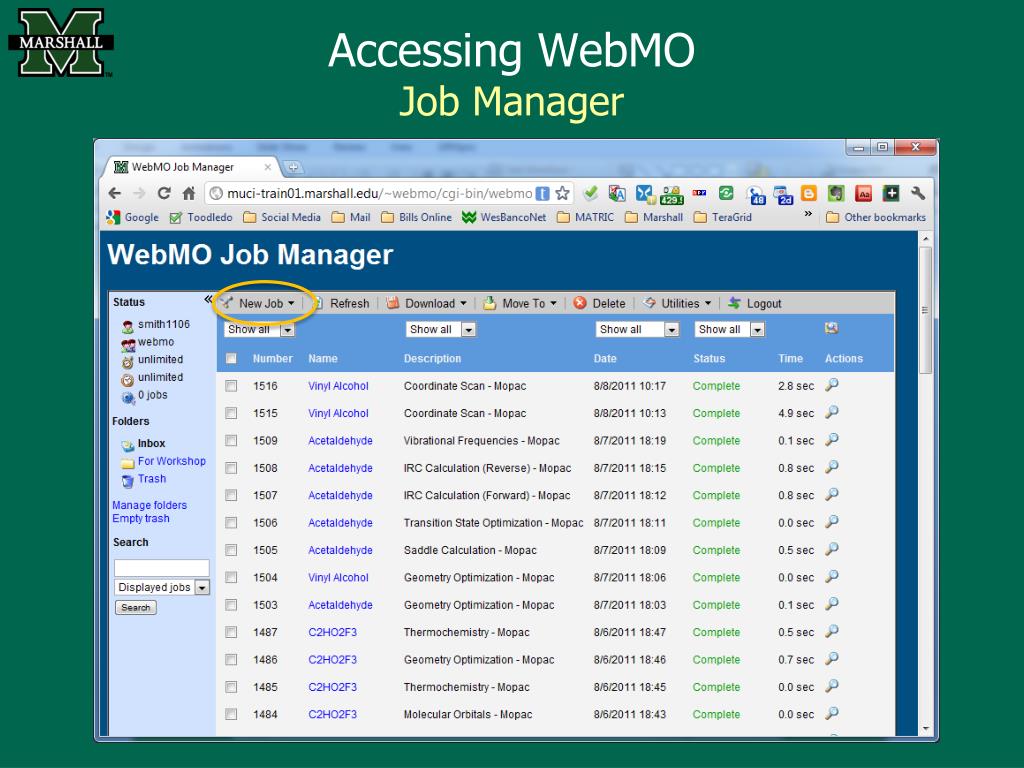The width and height of the screenshot is (1024, 768).
Task: Open the Utilities dropdown menu
Action: click(x=678, y=303)
